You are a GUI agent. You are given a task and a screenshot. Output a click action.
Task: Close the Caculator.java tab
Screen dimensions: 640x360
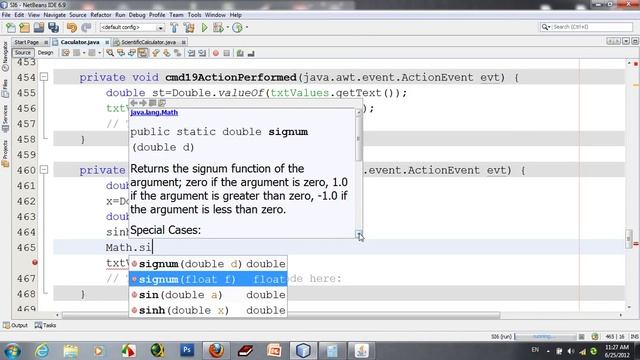107,42
